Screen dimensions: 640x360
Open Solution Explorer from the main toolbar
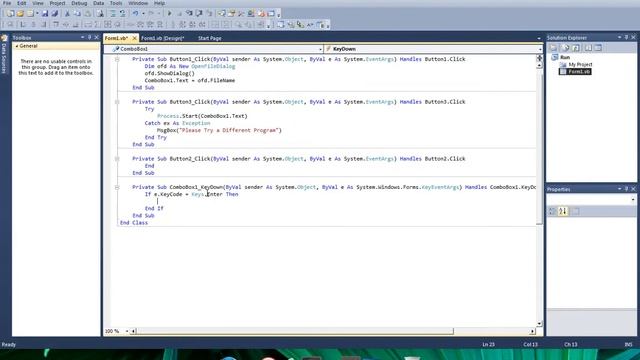click(222, 13)
